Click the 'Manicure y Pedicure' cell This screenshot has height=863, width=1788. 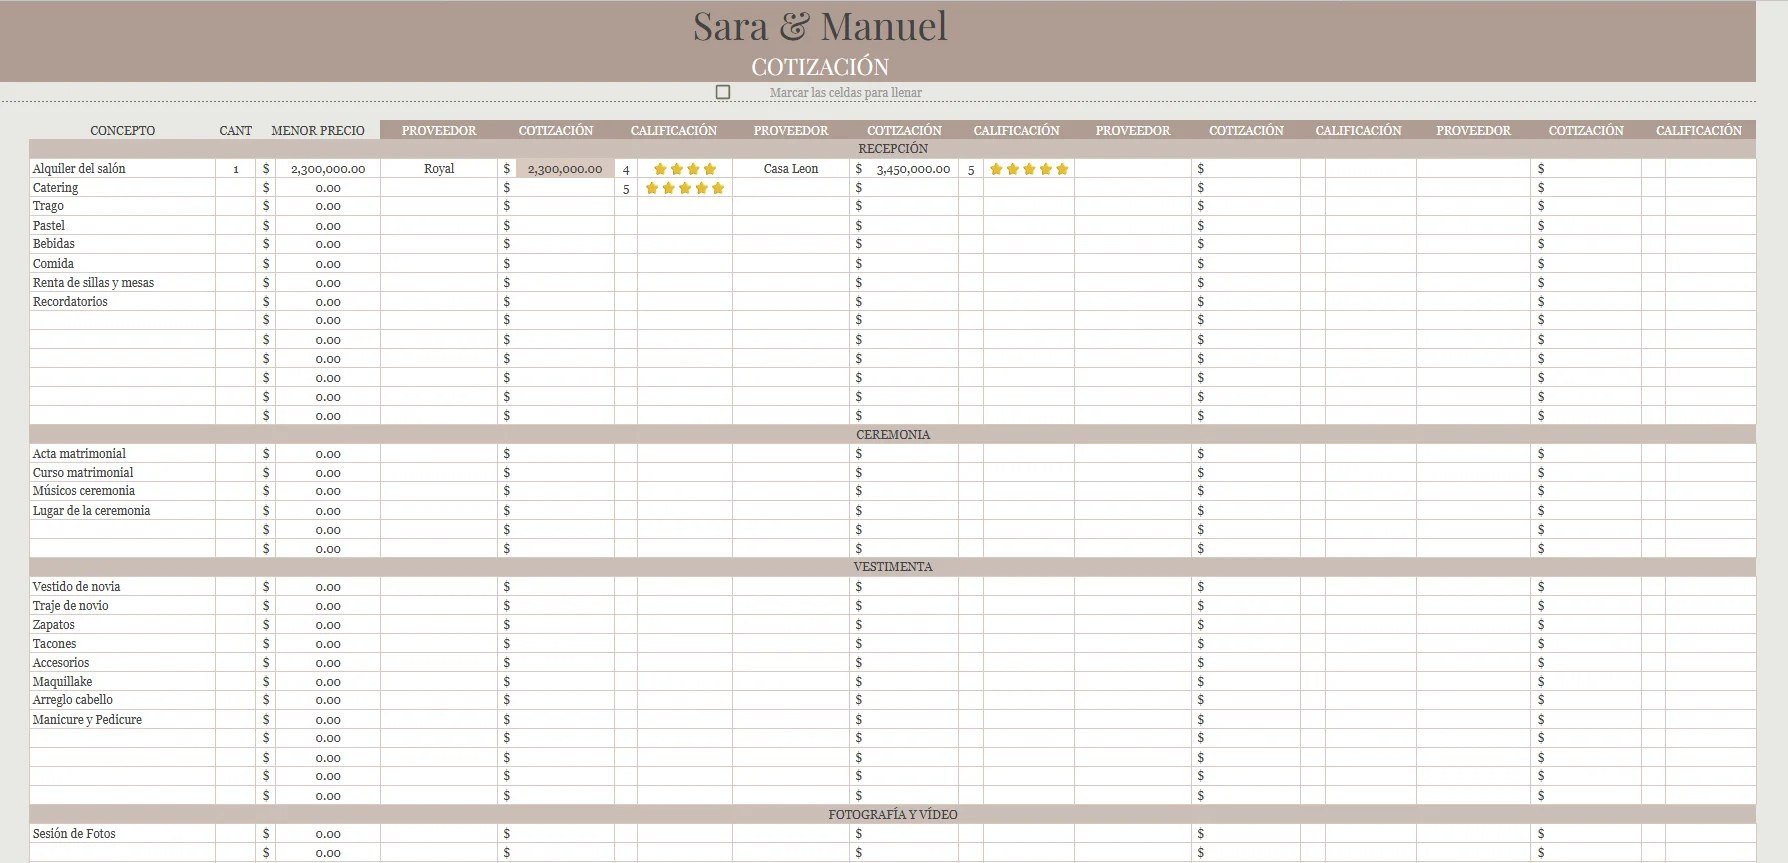coord(123,720)
